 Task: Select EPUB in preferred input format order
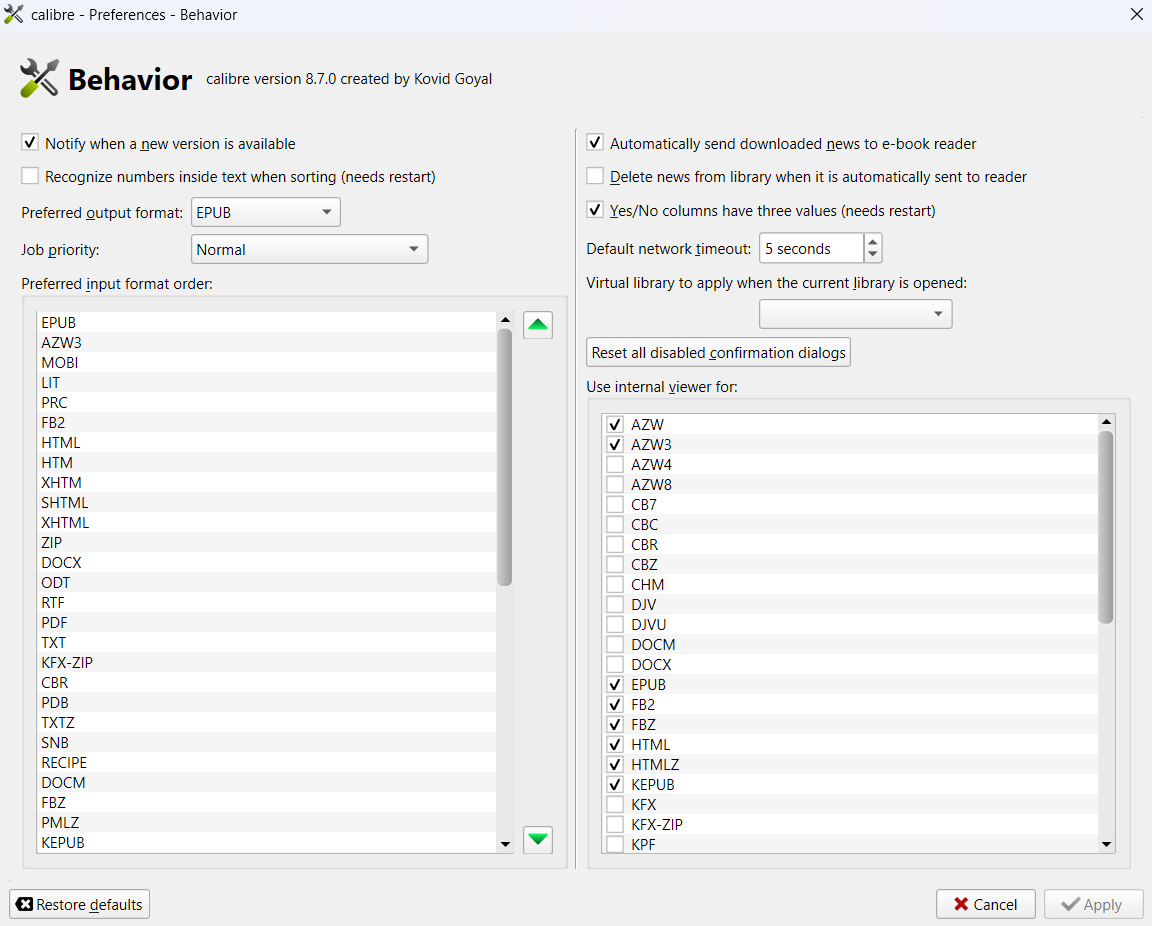(x=267, y=323)
